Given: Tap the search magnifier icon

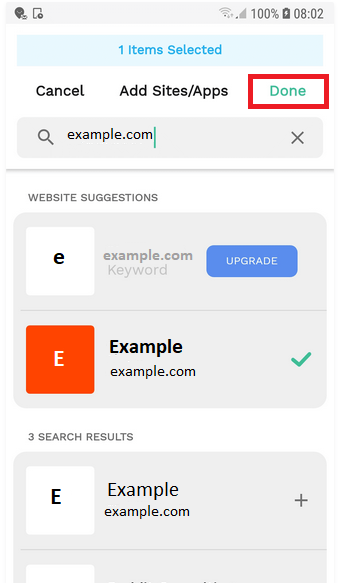Looking at the screenshot, I should coord(45,137).
